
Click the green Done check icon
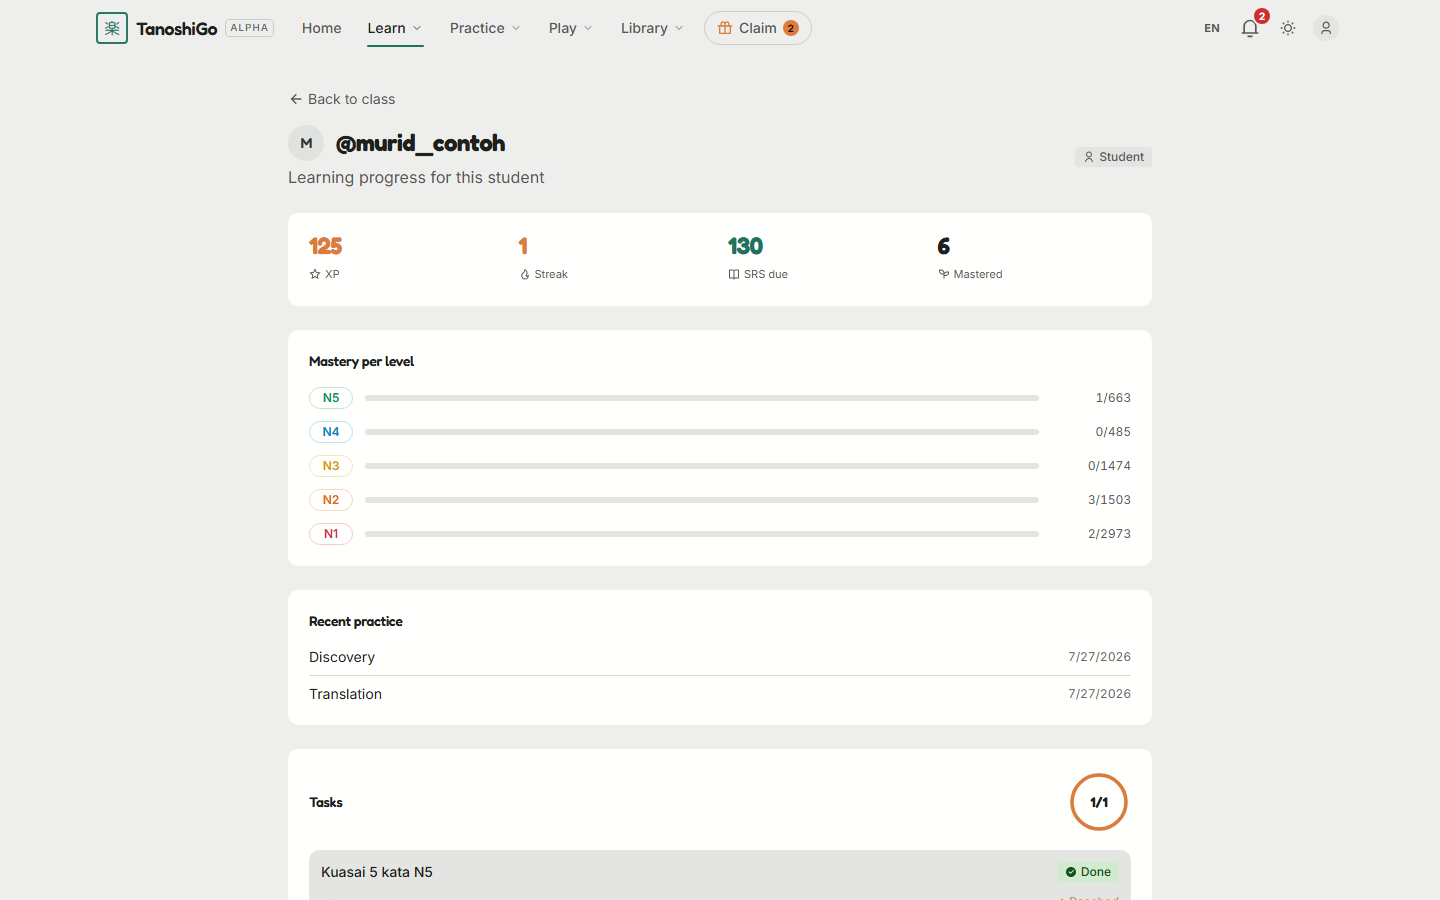1071,872
